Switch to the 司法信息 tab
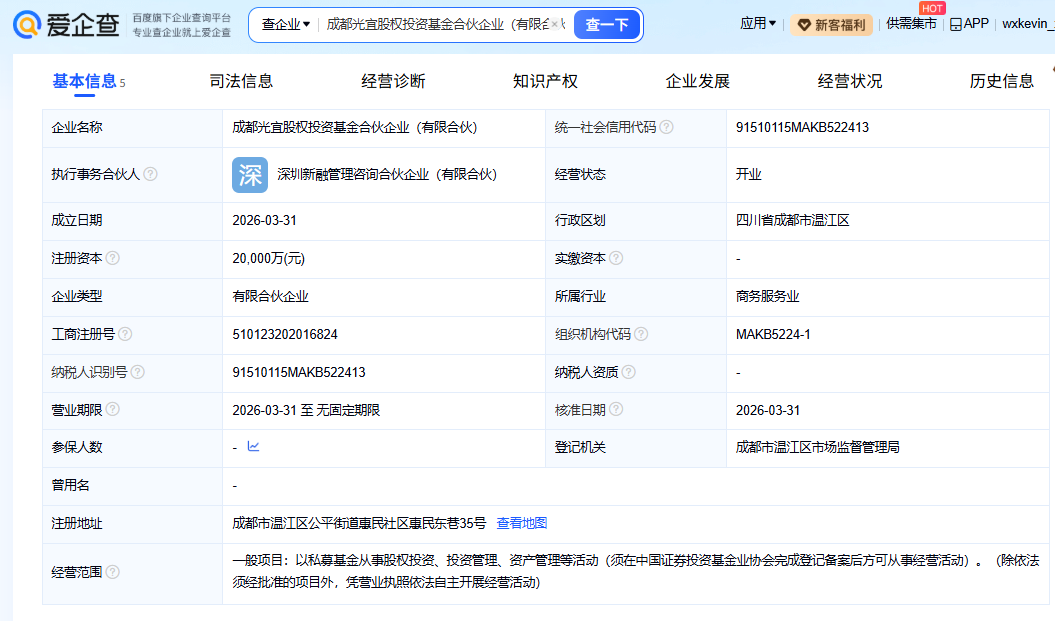1055x621 pixels. click(x=241, y=81)
